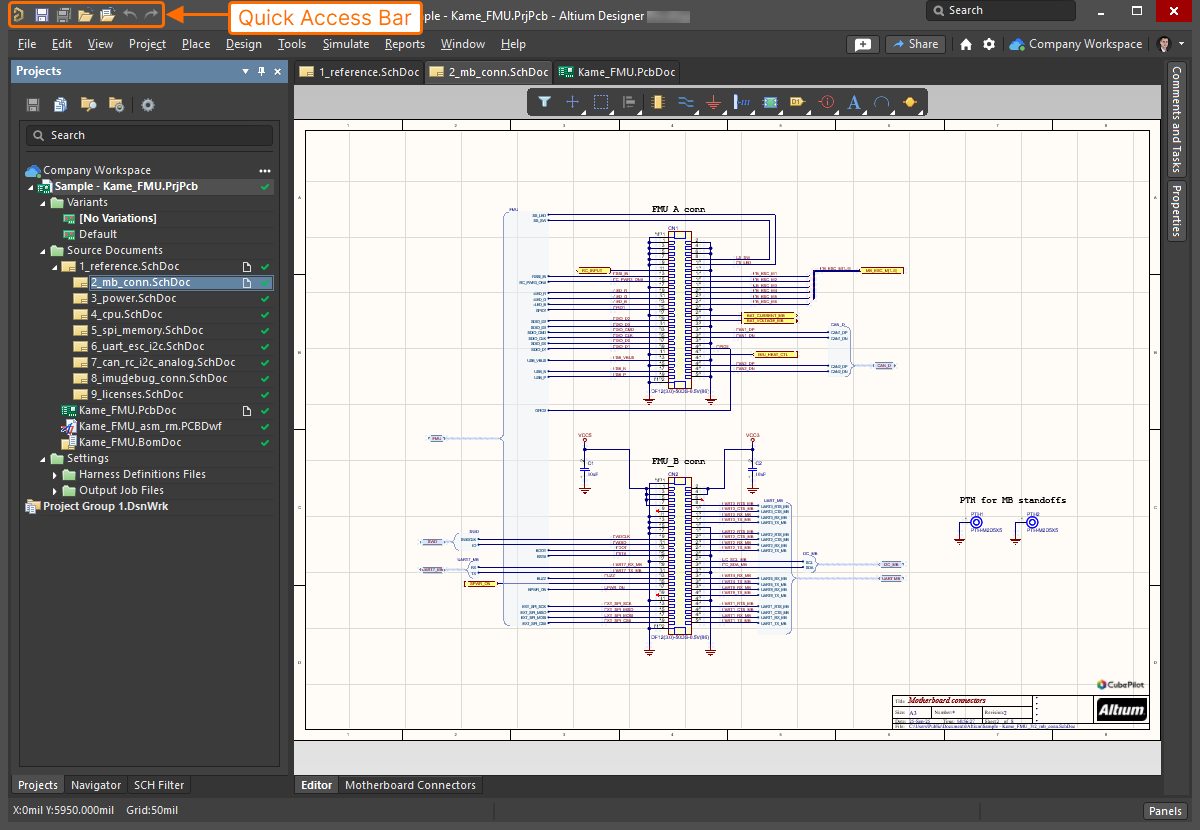Choose the GND power port tool
Viewport: 1200px width, 830px height.
713,102
